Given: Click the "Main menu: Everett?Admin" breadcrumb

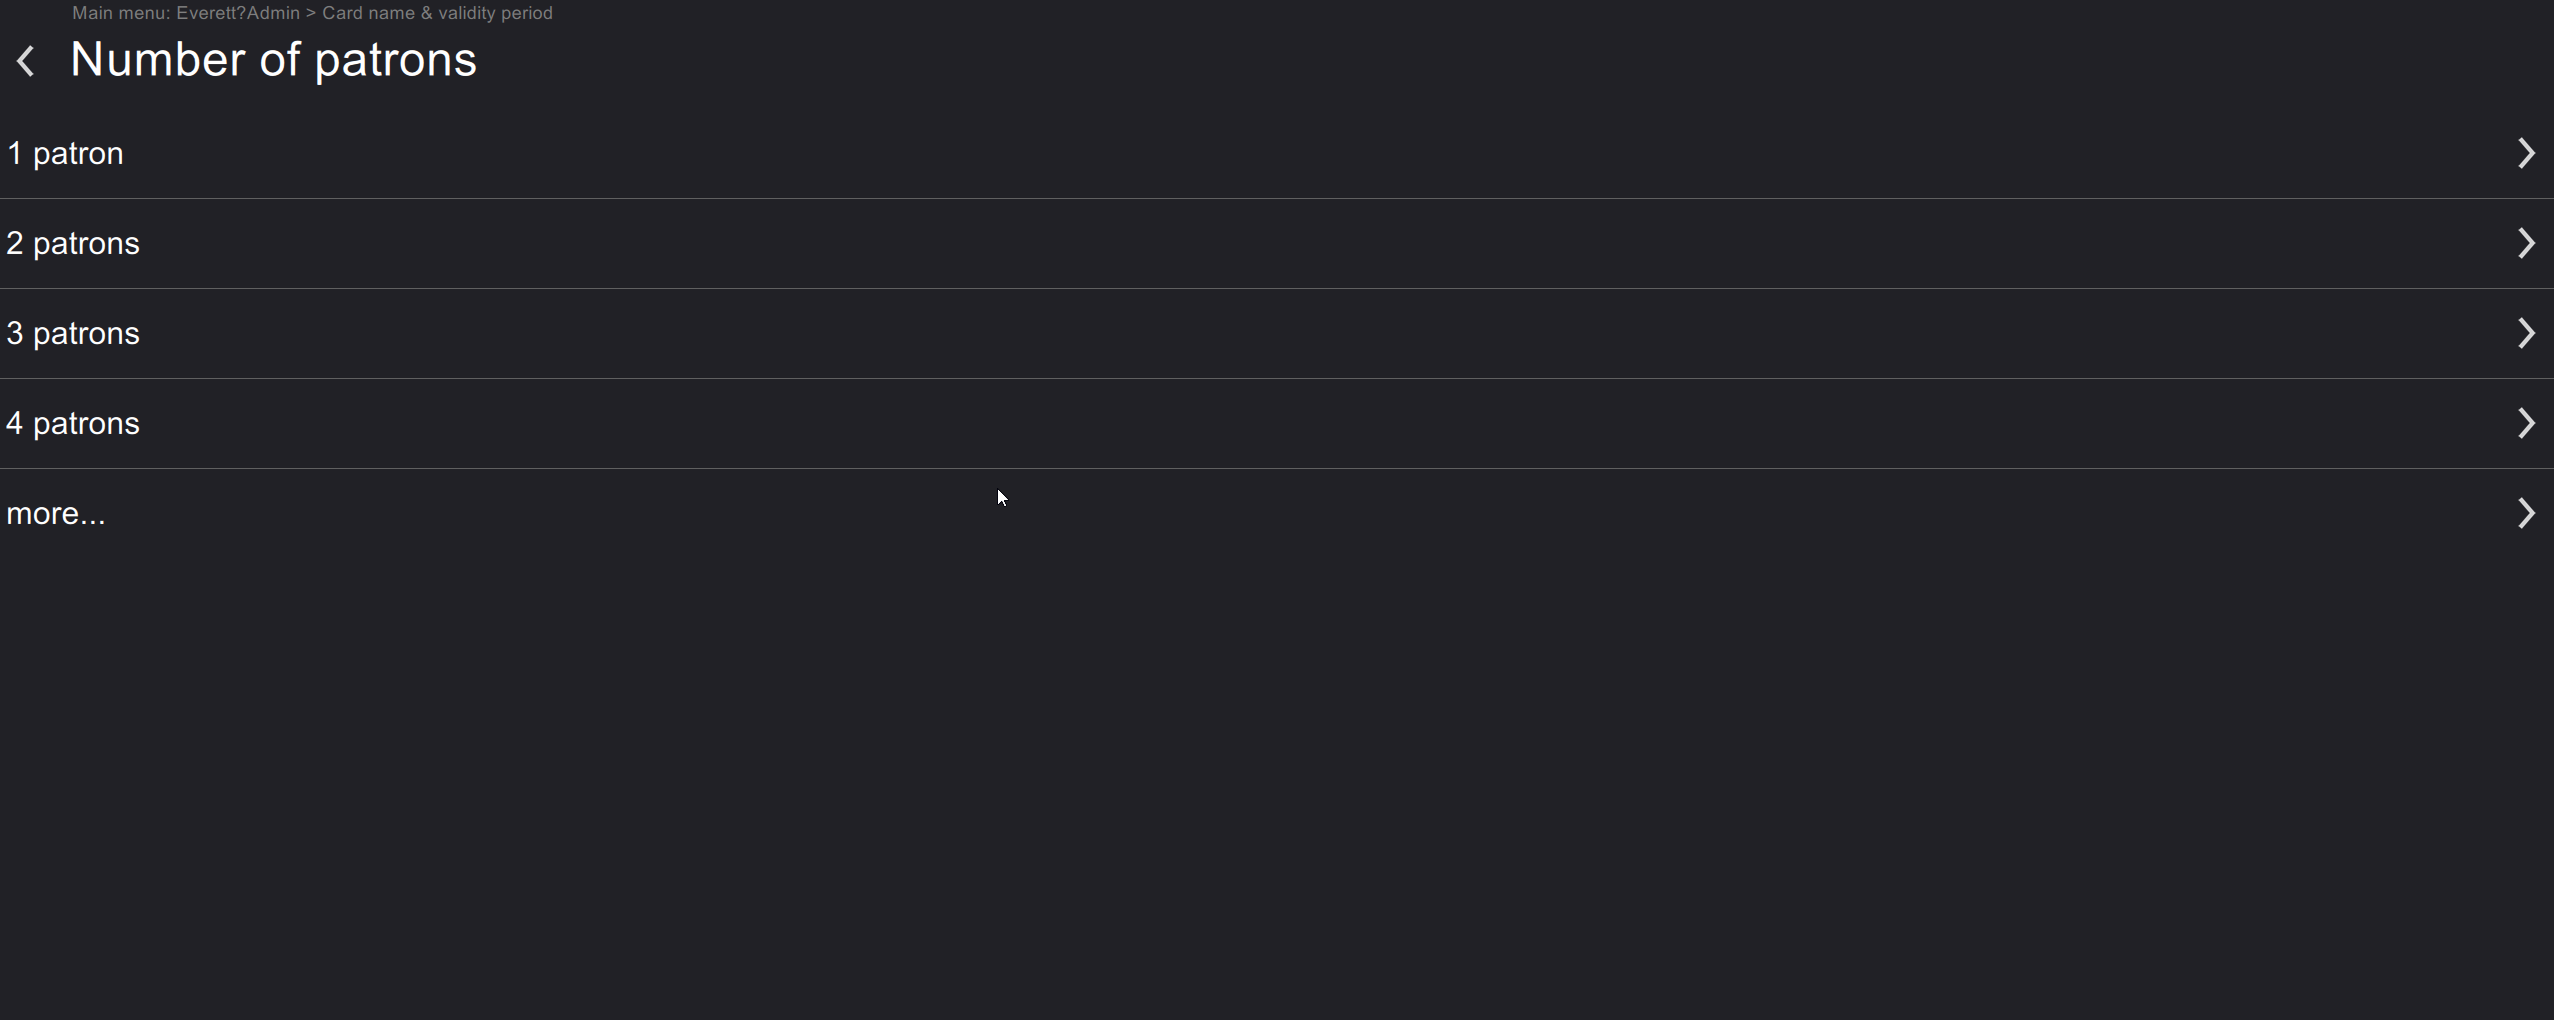Looking at the screenshot, I should 186,13.
